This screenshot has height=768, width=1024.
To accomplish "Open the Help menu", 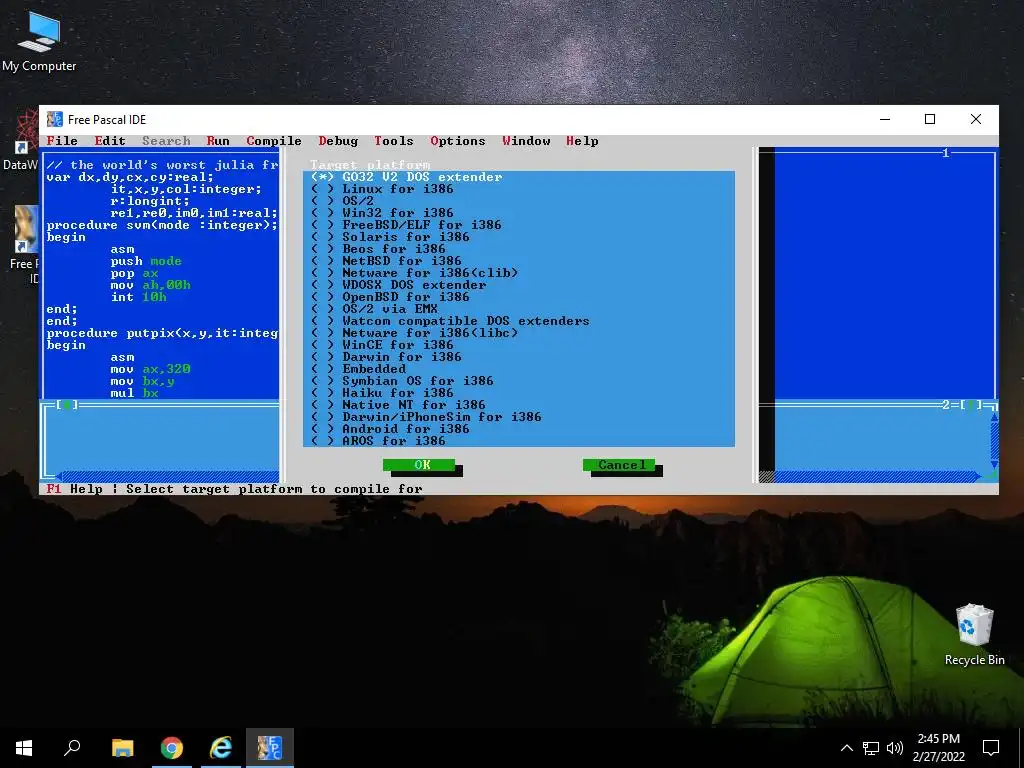I will pyautogui.click(x=582, y=141).
